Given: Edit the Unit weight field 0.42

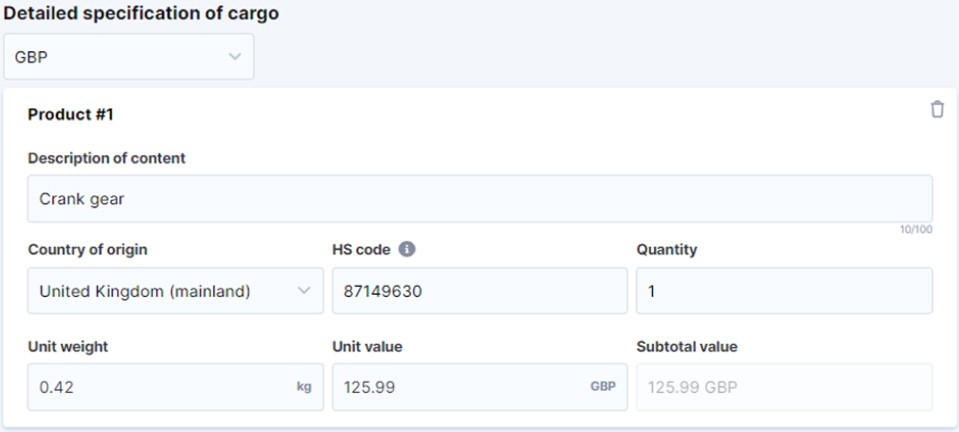Looking at the screenshot, I should click(176, 387).
